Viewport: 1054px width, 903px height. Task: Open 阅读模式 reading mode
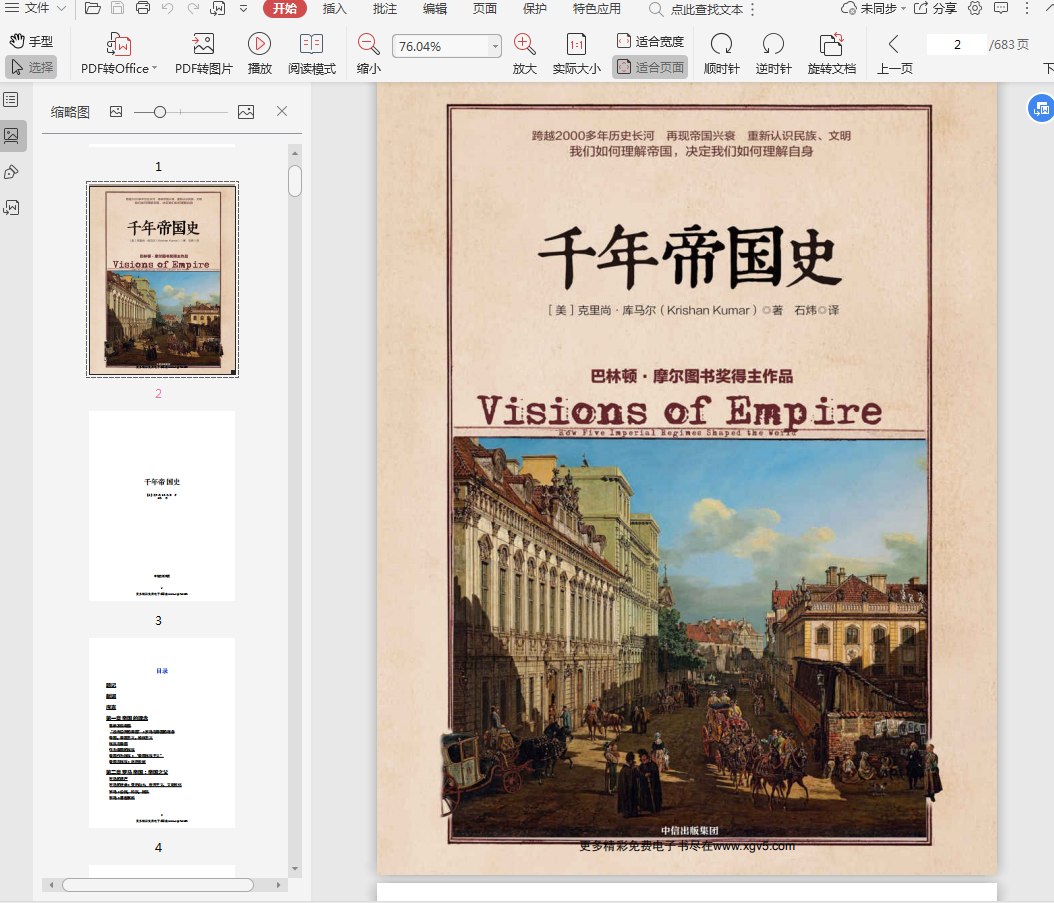tap(312, 44)
